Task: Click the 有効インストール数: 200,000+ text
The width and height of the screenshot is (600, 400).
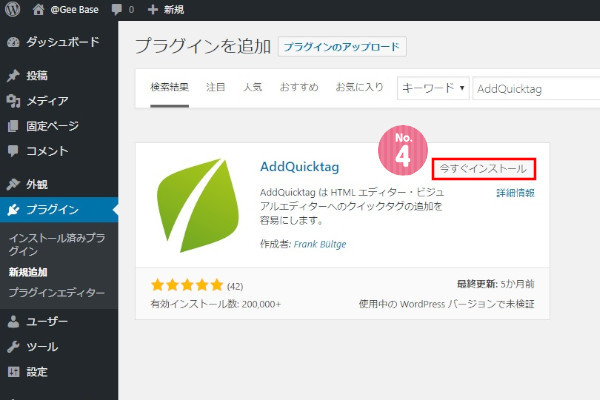Action: click(216, 304)
